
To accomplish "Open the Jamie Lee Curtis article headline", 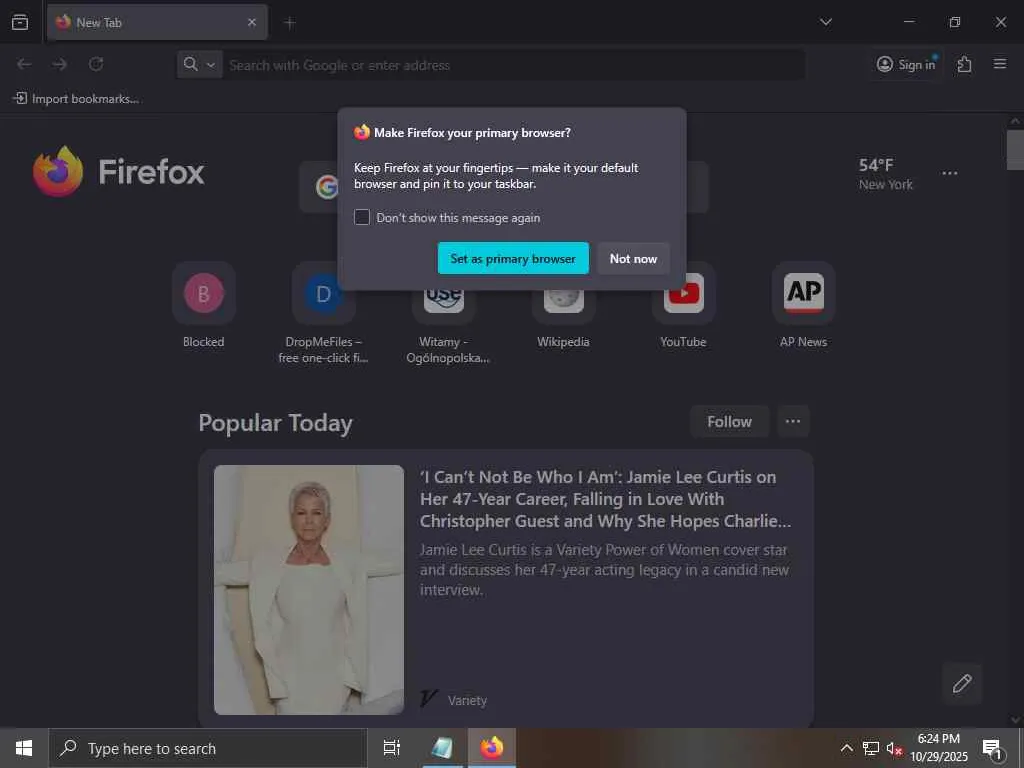I will click(x=605, y=499).
